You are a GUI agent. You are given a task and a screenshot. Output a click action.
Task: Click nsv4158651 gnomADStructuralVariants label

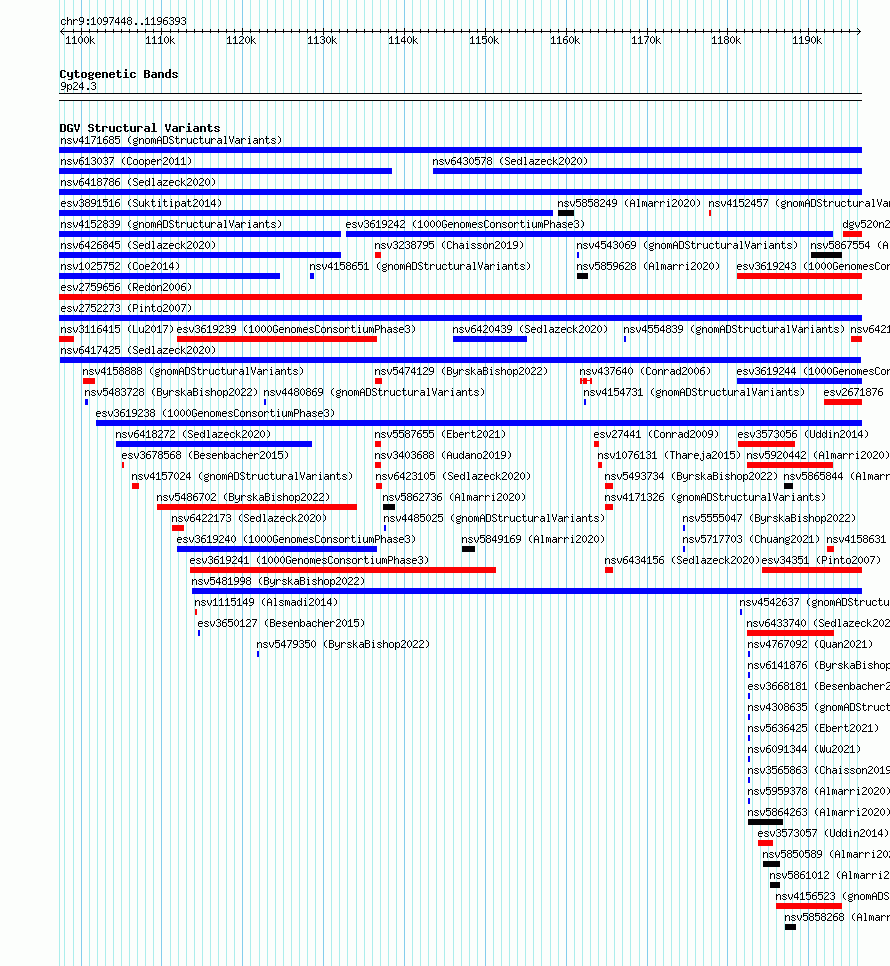(419, 266)
